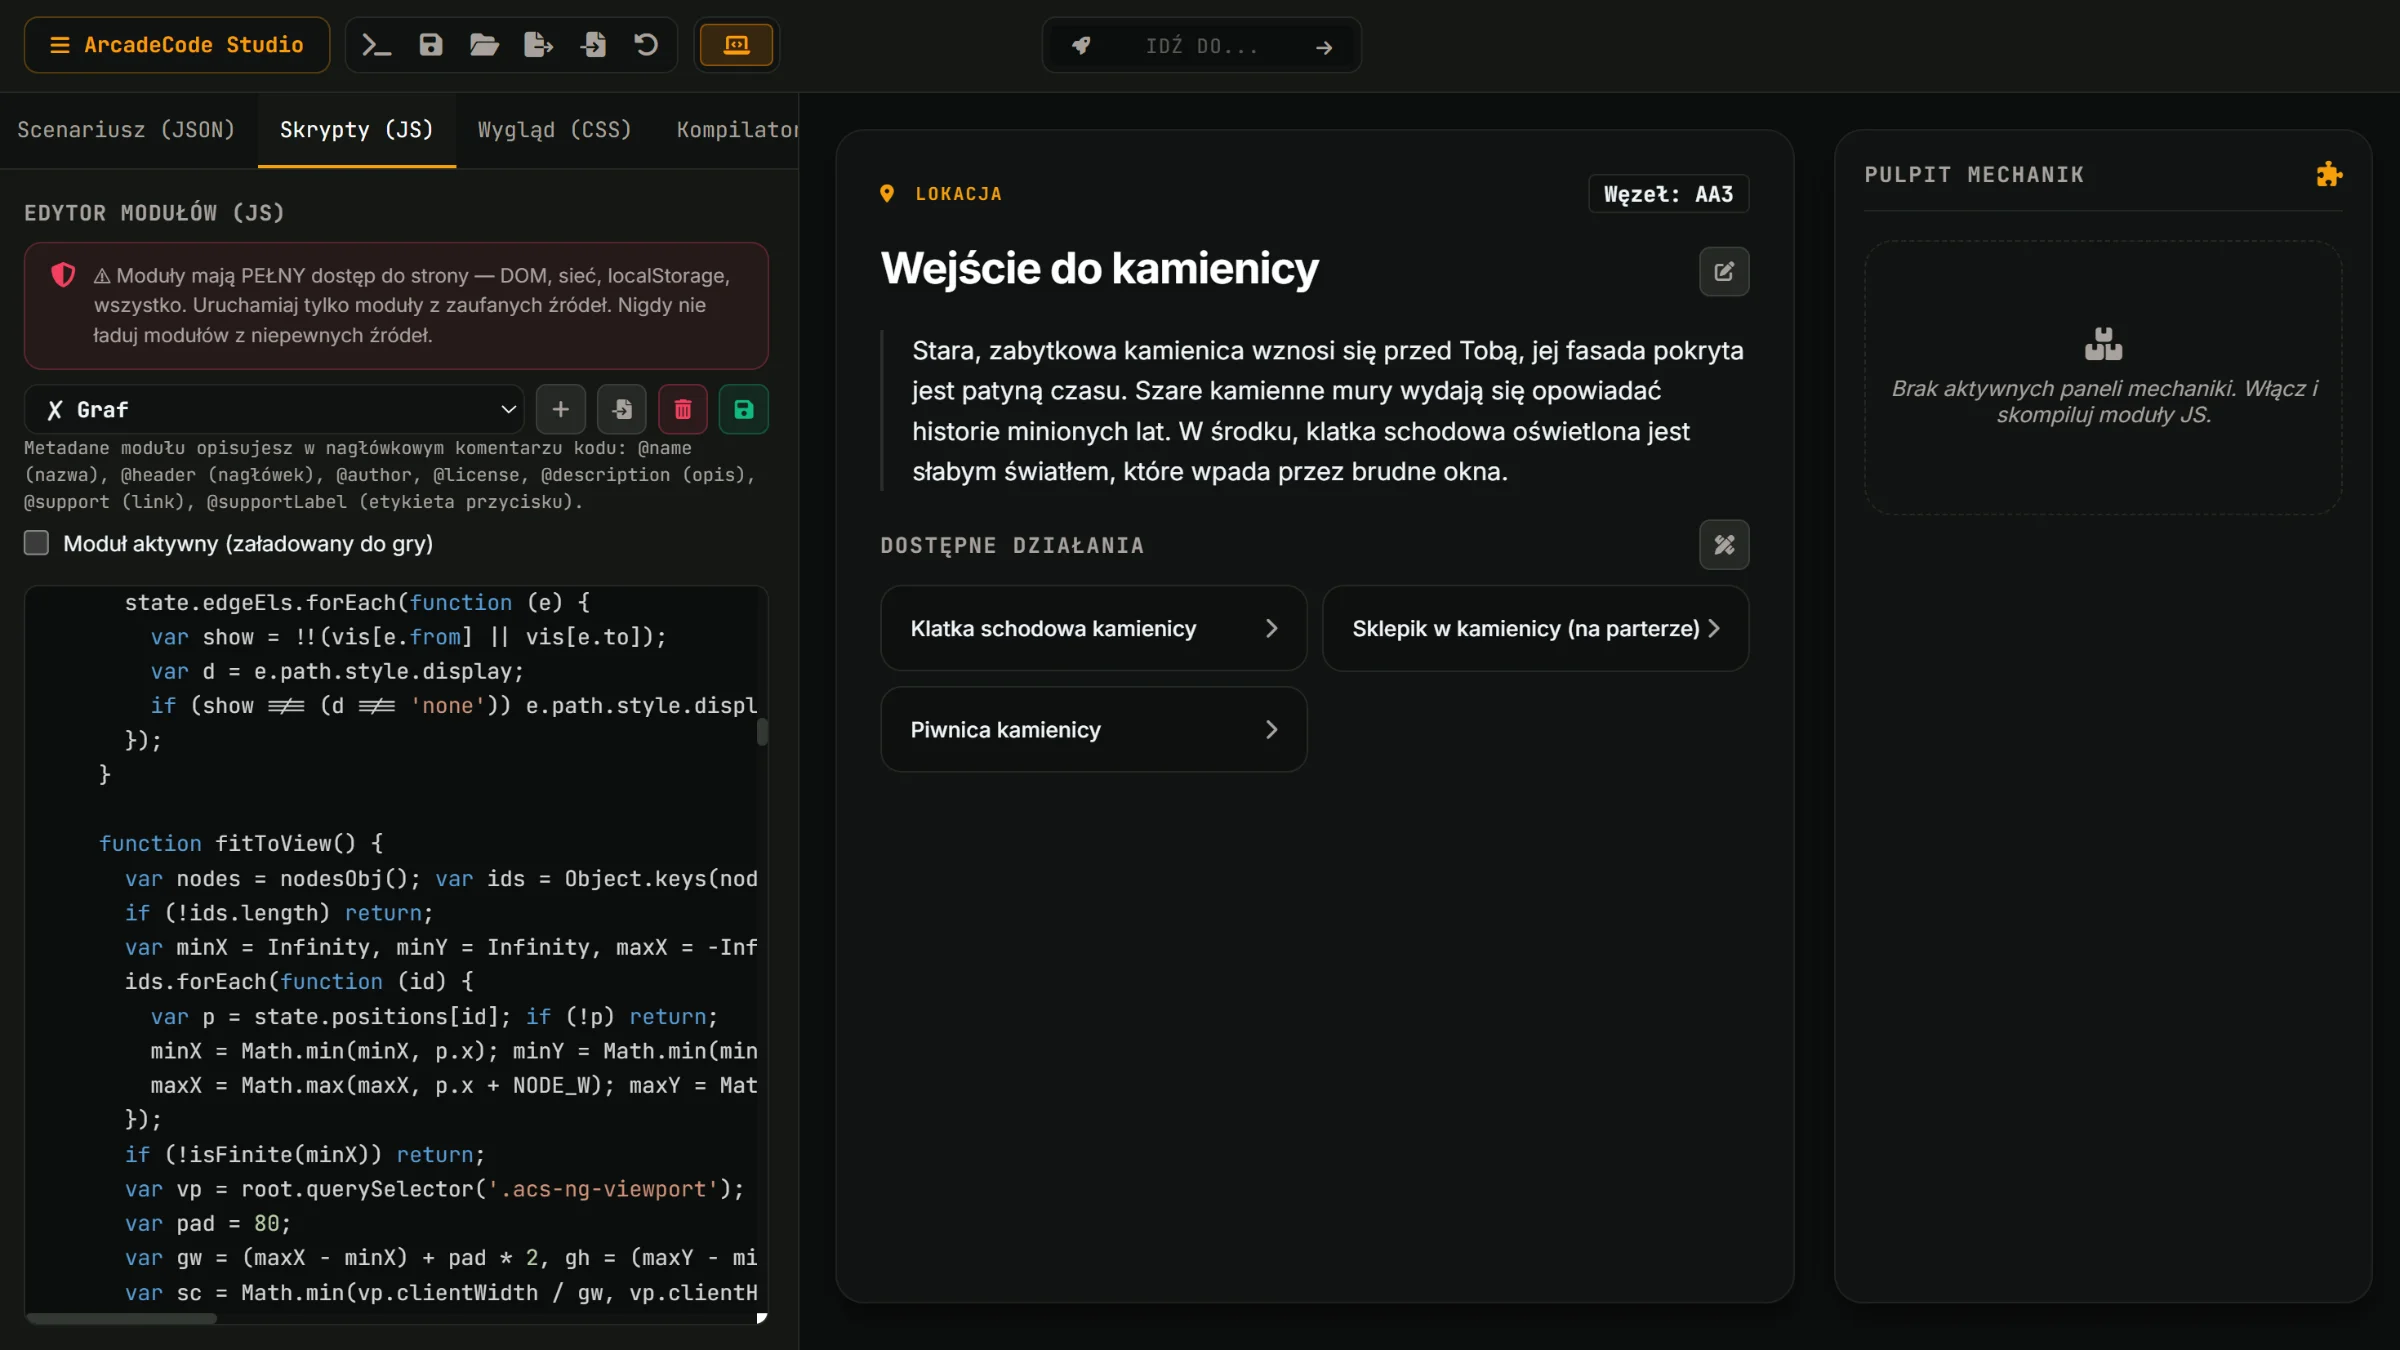Switch to the Scenariusz (JSON) tab
Image resolution: width=2400 pixels, height=1350 pixels.
(x=126, y=130)
